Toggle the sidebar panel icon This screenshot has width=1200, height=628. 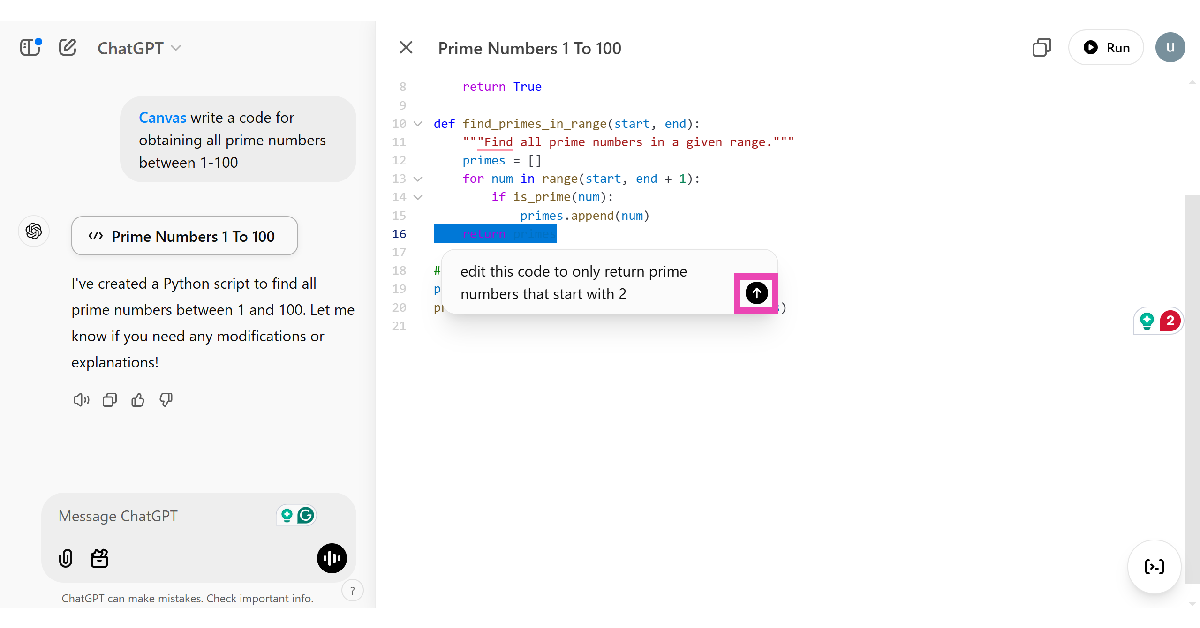[x=30, y=47]
